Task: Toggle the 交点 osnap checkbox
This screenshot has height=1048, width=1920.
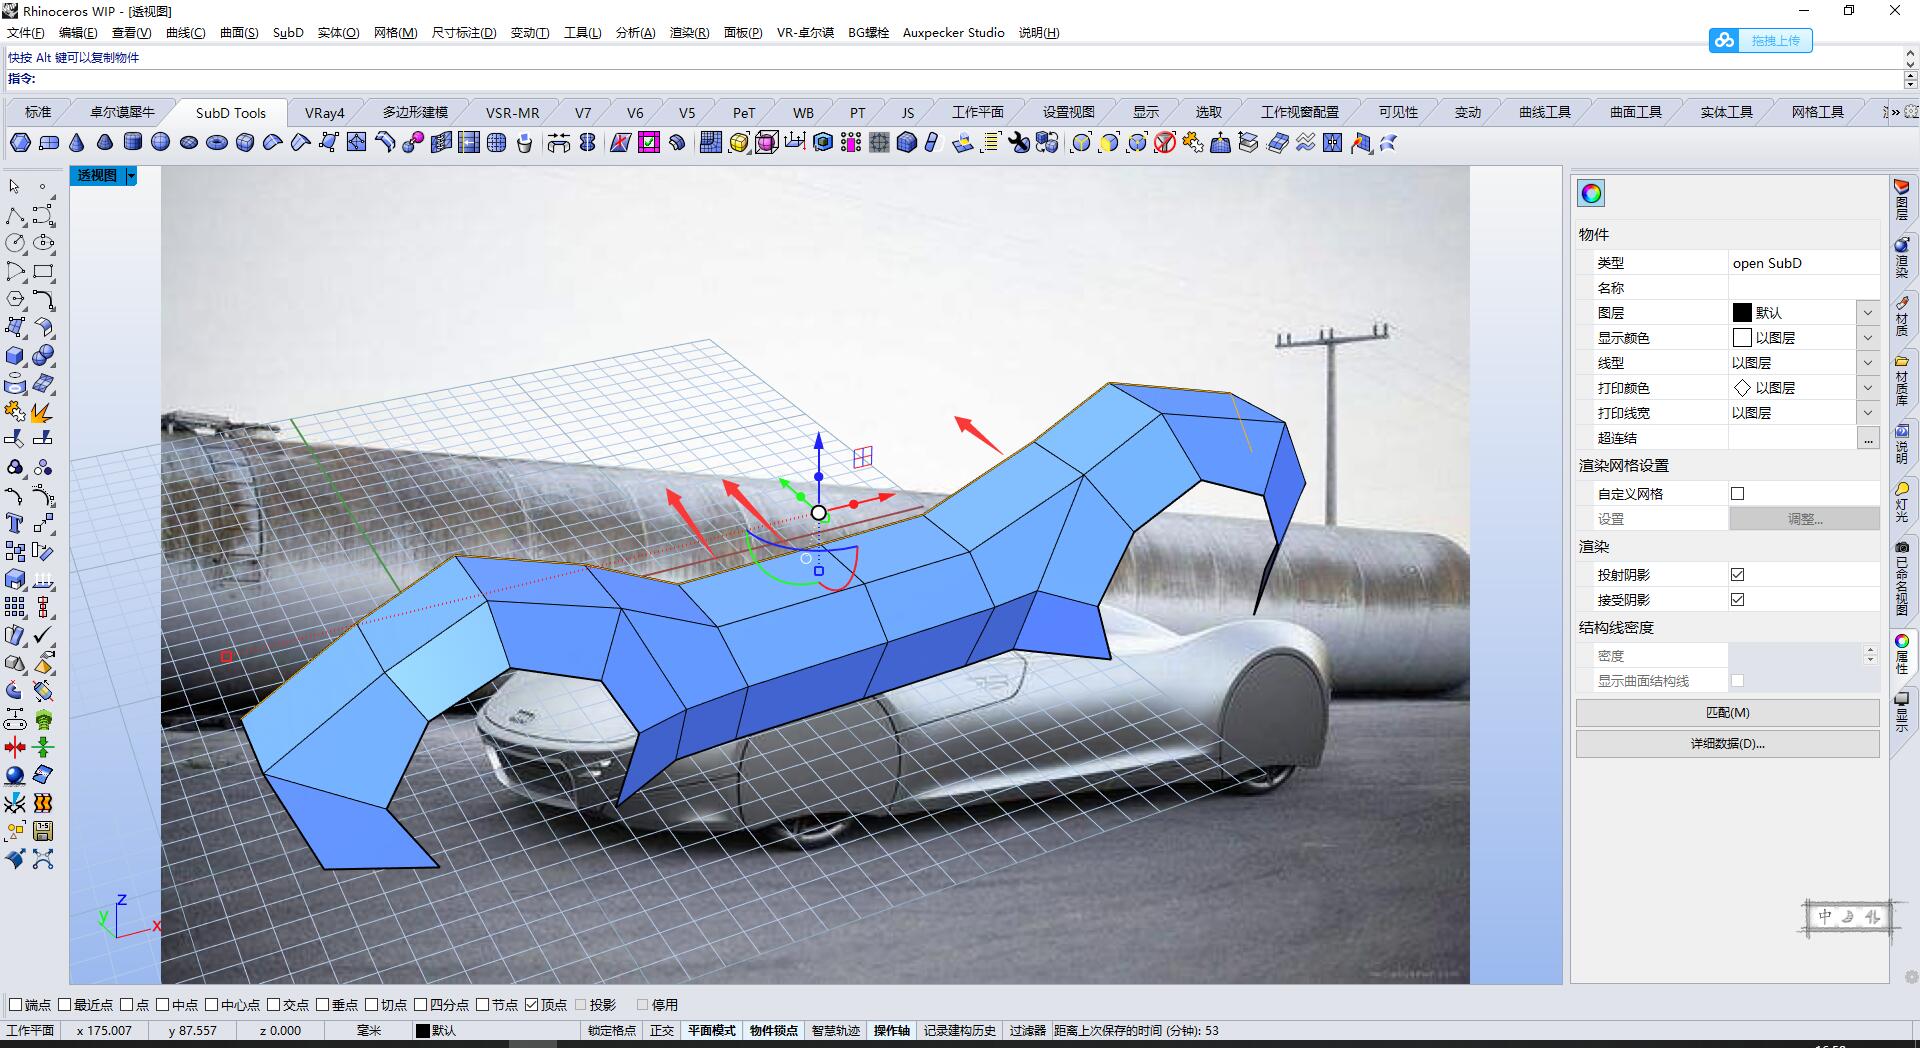Action: (273, 1005)
